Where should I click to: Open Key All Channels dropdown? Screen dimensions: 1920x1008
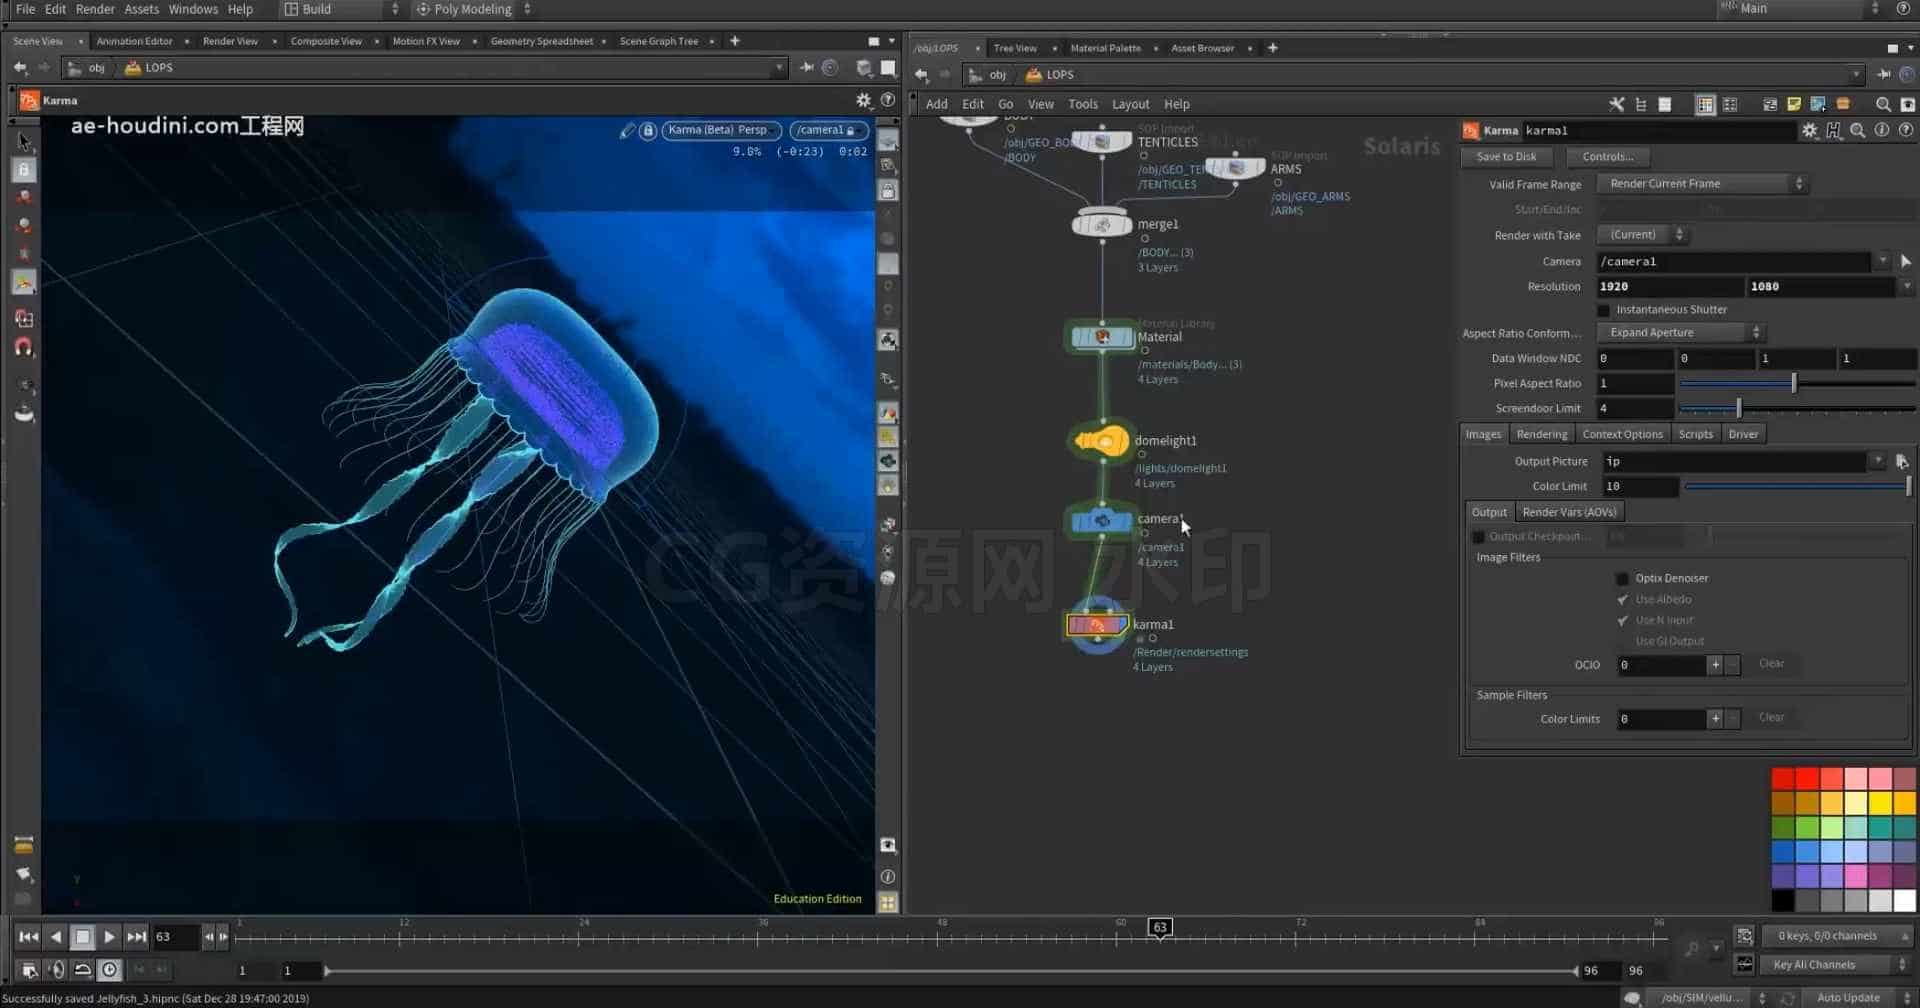click(x=1836, y=965)
